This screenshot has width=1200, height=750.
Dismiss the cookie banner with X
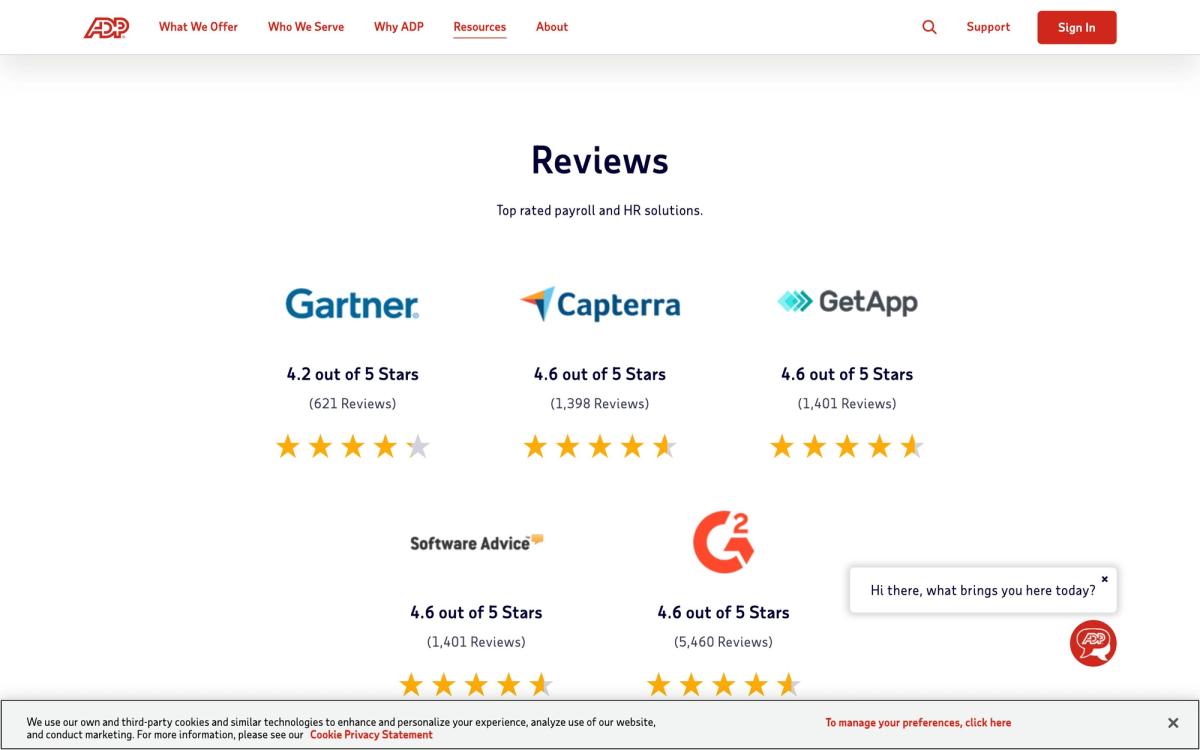coord(1173,722)
